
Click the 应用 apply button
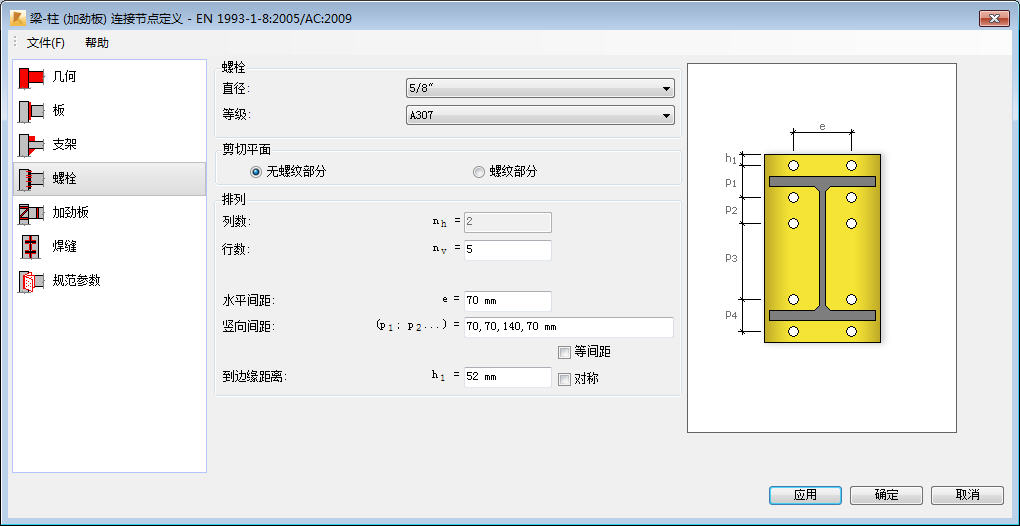pyautogui.click(x=805, y=495)
